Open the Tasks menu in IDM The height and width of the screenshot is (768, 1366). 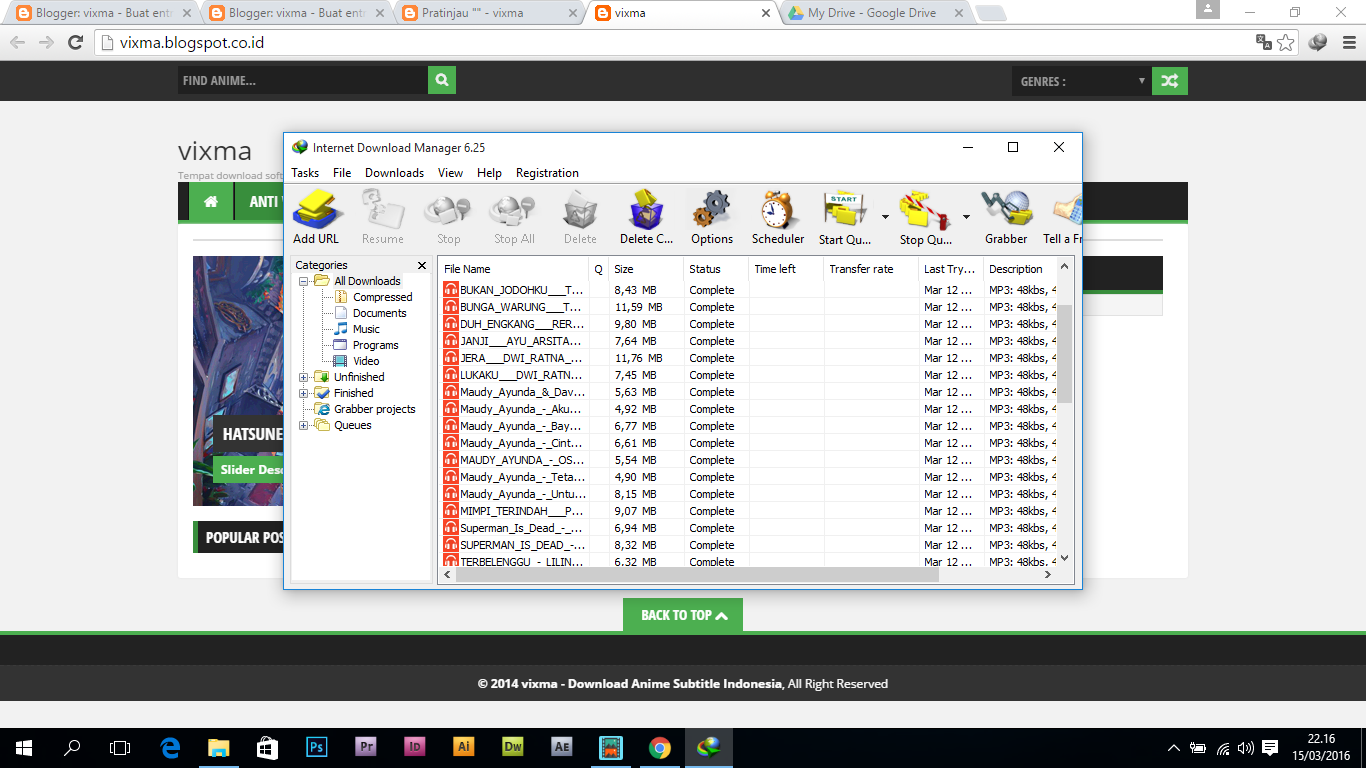click(305, 173)
